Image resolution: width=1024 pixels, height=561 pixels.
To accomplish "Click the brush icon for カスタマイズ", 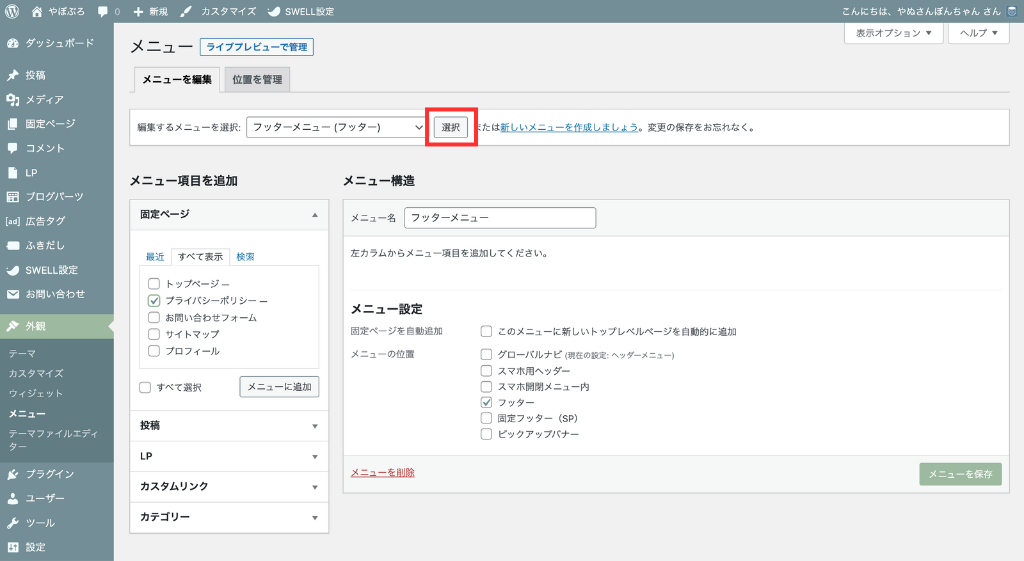I will point(187,12).
